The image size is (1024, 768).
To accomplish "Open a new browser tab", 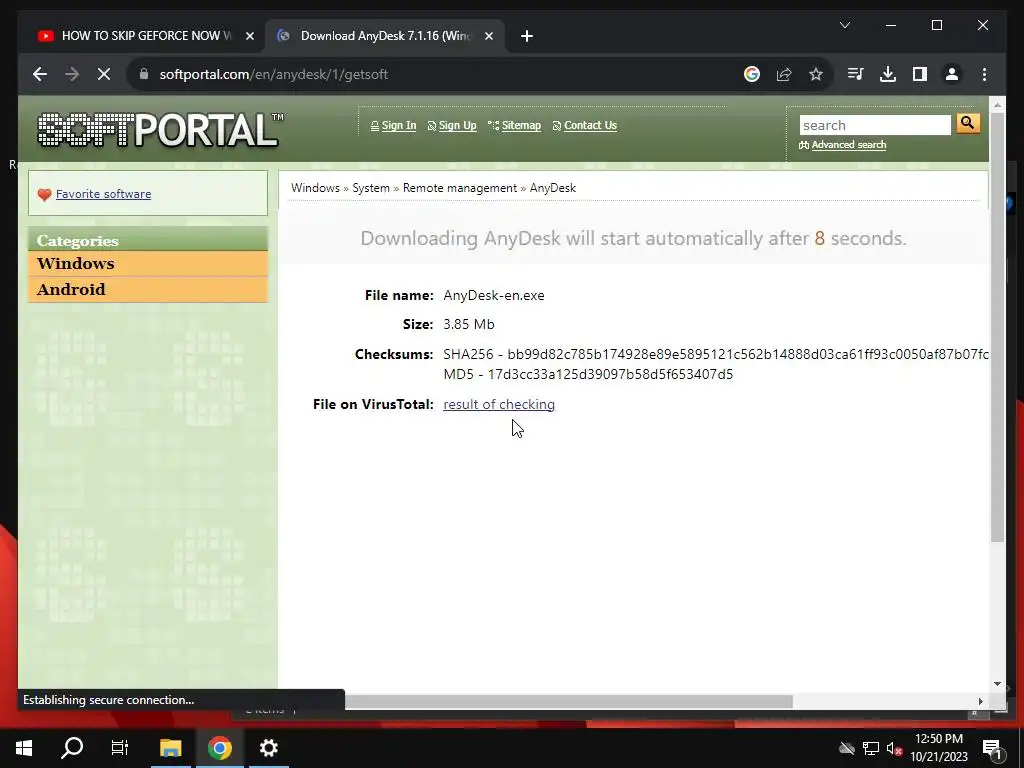I will coord(527,36).
